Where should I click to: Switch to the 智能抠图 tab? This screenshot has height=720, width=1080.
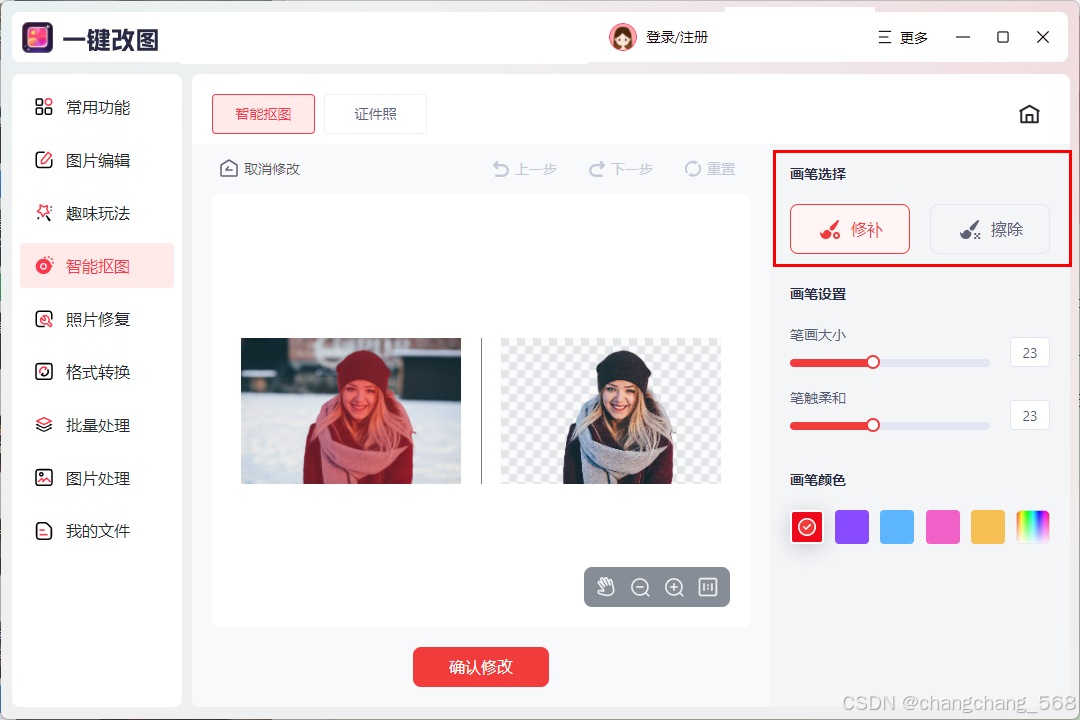[x=263, y=114]
